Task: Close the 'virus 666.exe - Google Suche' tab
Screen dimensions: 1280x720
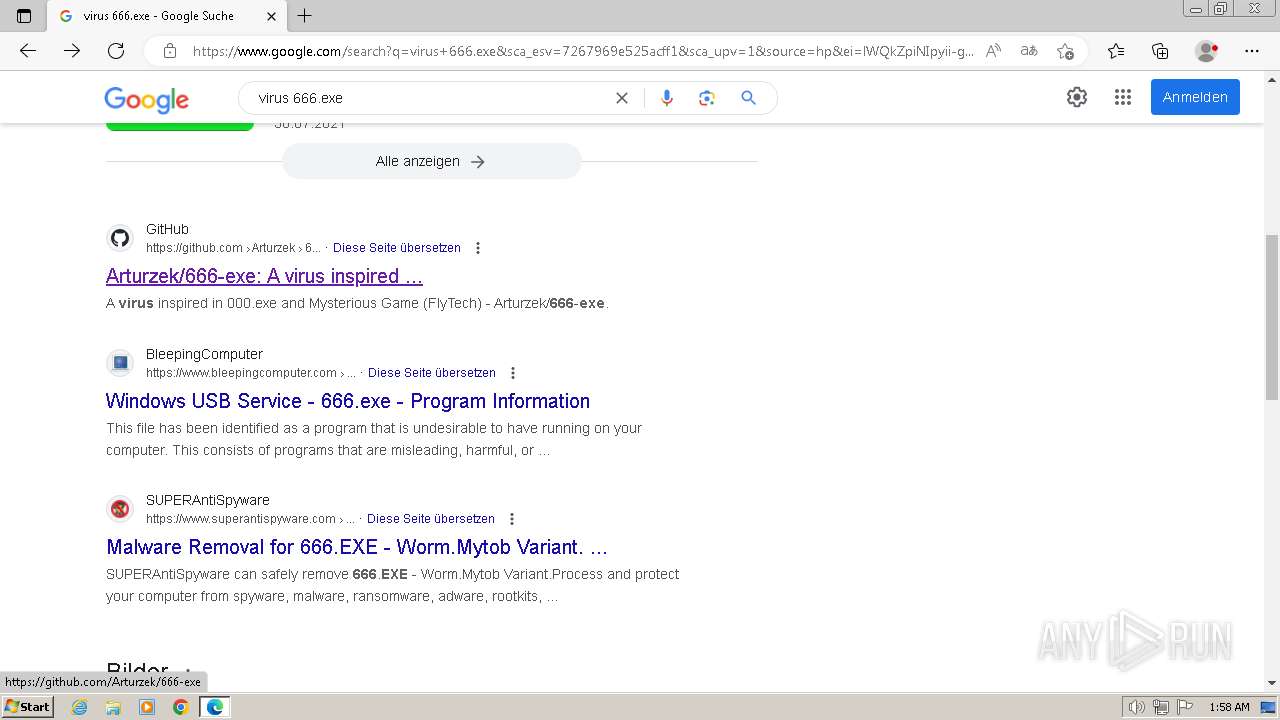Action: click(272, 16)
